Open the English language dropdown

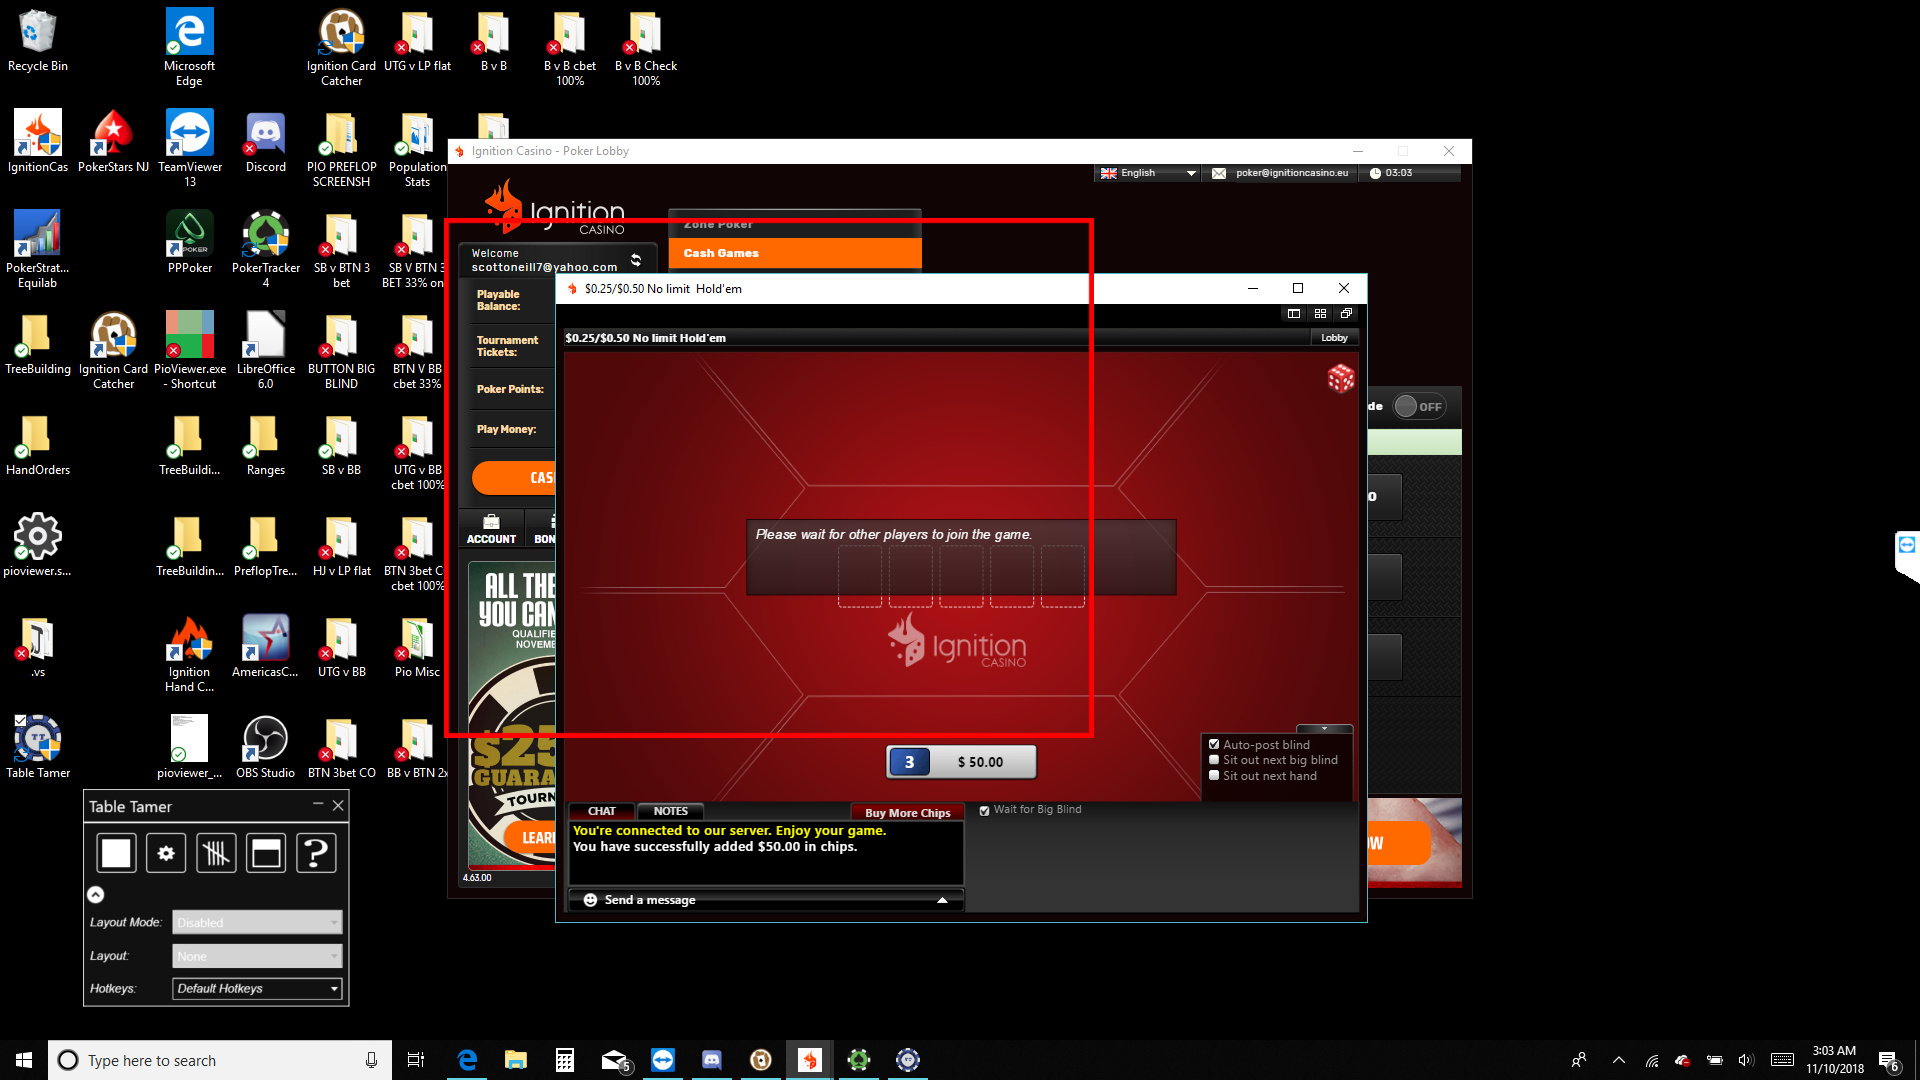pyautogui.click(x=1148, y=173)
